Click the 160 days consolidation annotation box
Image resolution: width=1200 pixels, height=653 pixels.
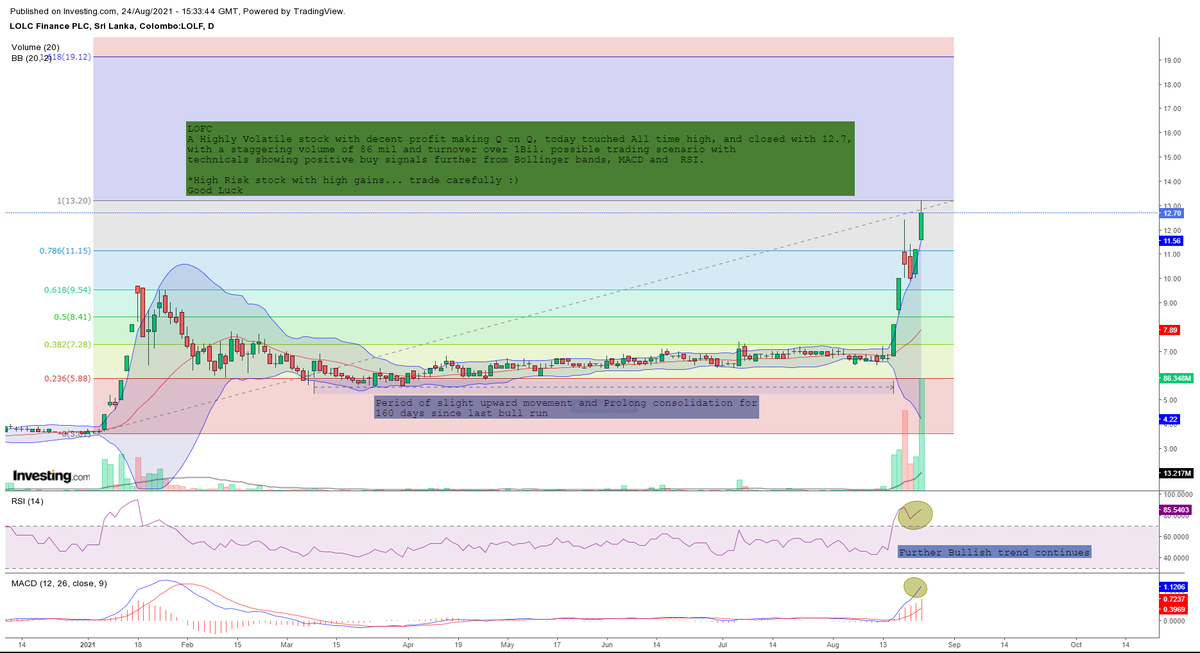click(x=566, y=407)
